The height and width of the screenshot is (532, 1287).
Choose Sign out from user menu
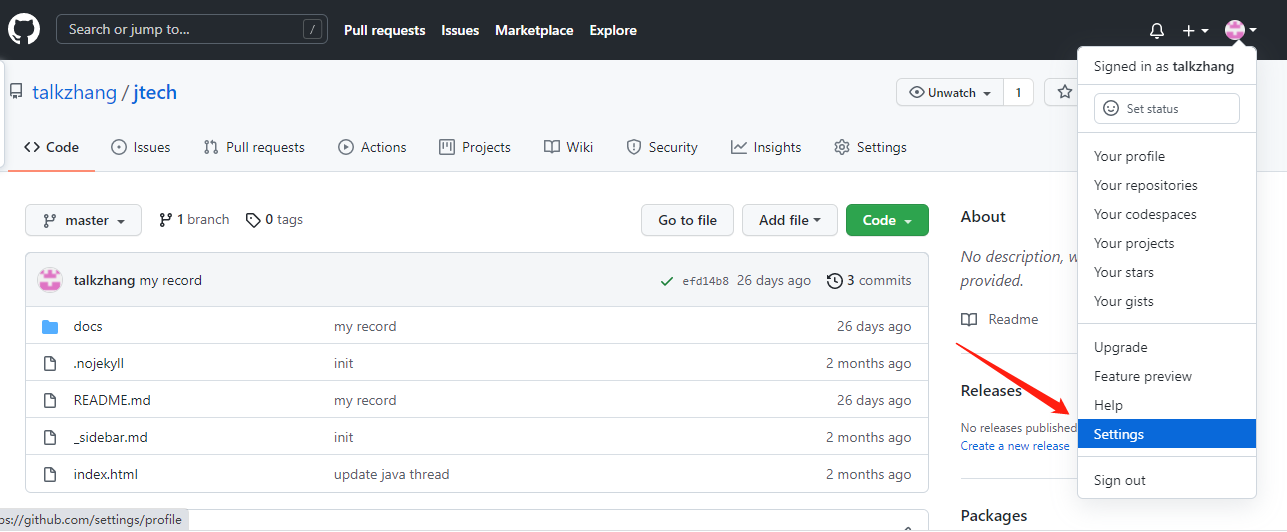pyautogui.click(x=1167, y=480)
